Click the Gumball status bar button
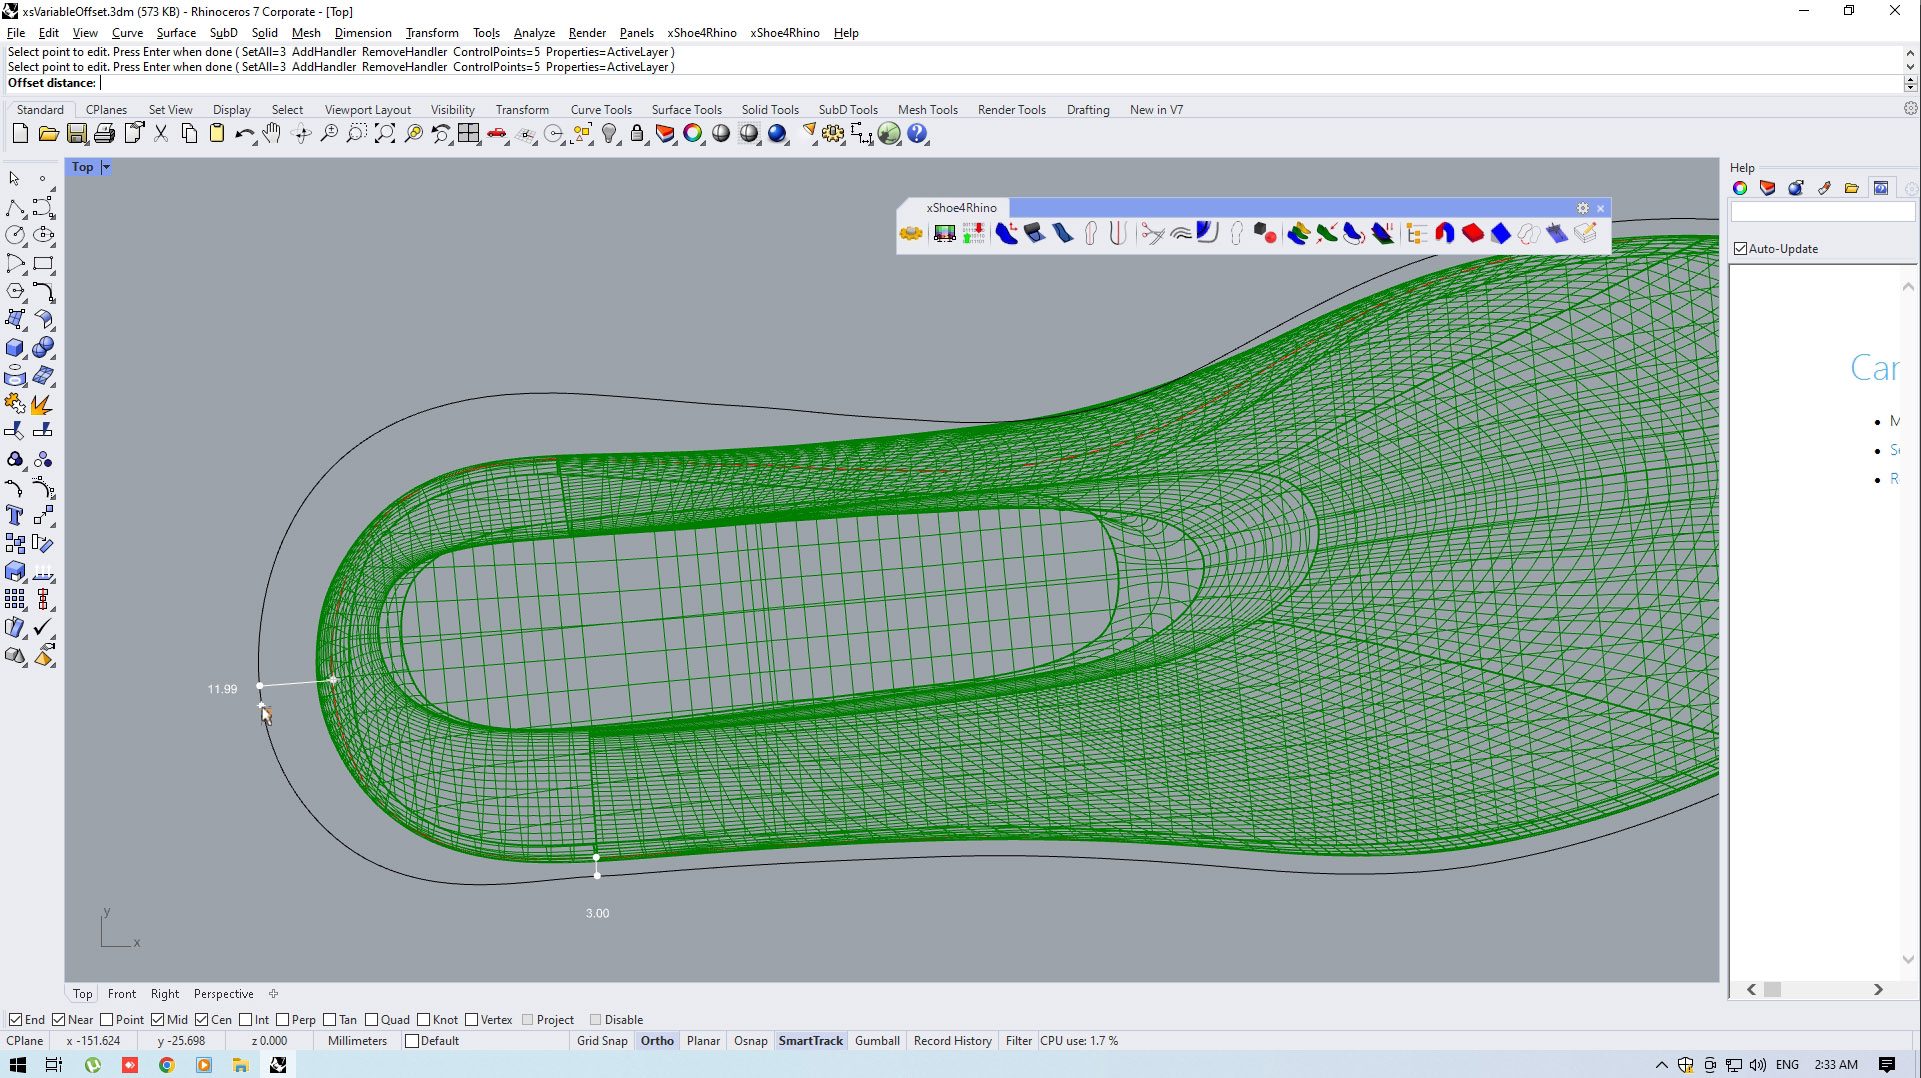The width and height of the screenshot is (1921, 1078). pyautogui.click(x=877, y=1041)
